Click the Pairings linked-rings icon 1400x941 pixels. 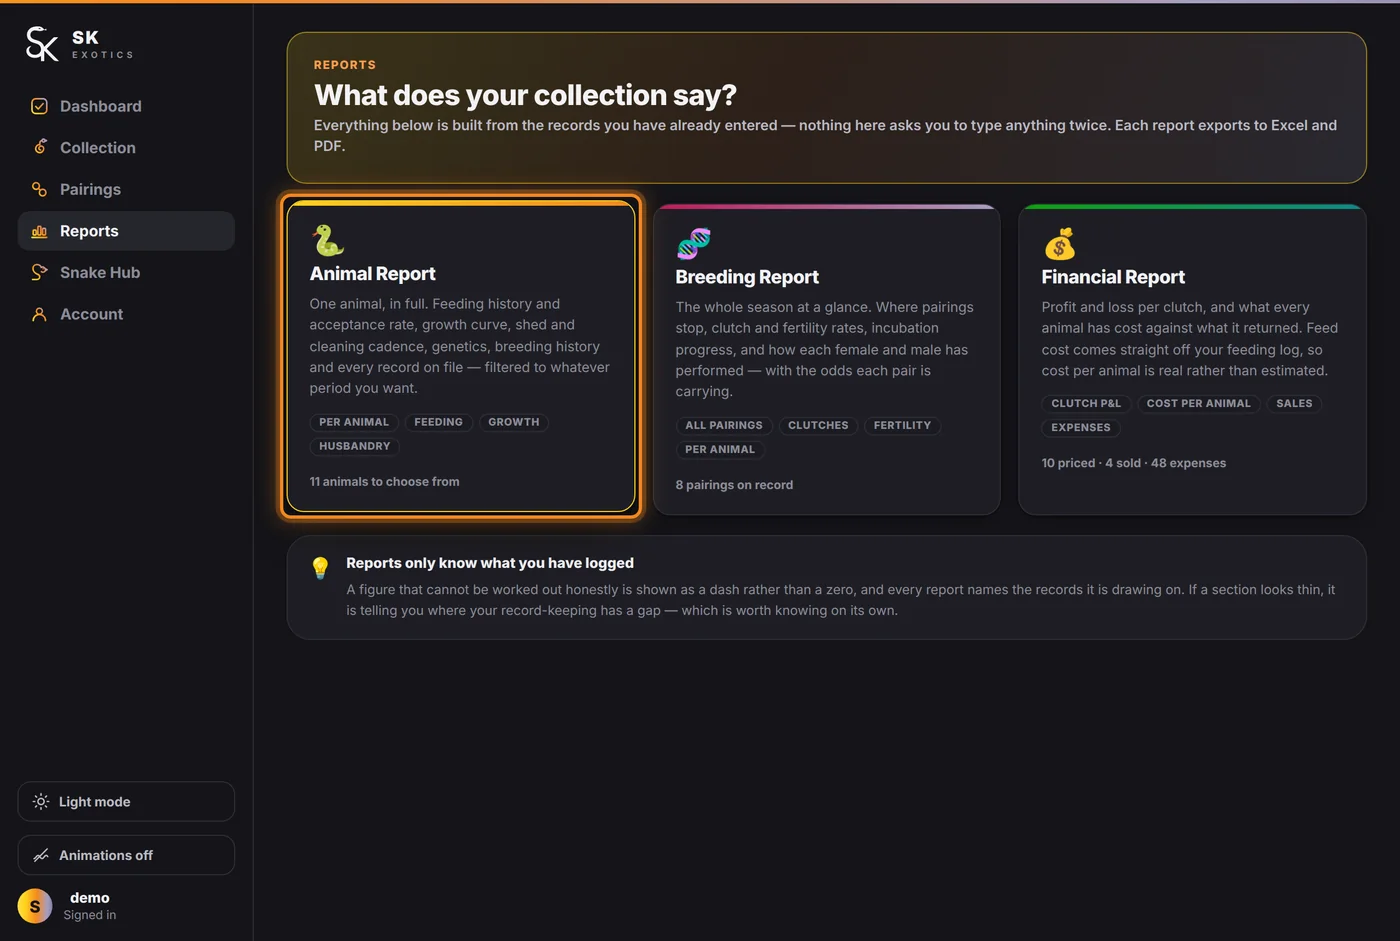coord(39,189)
